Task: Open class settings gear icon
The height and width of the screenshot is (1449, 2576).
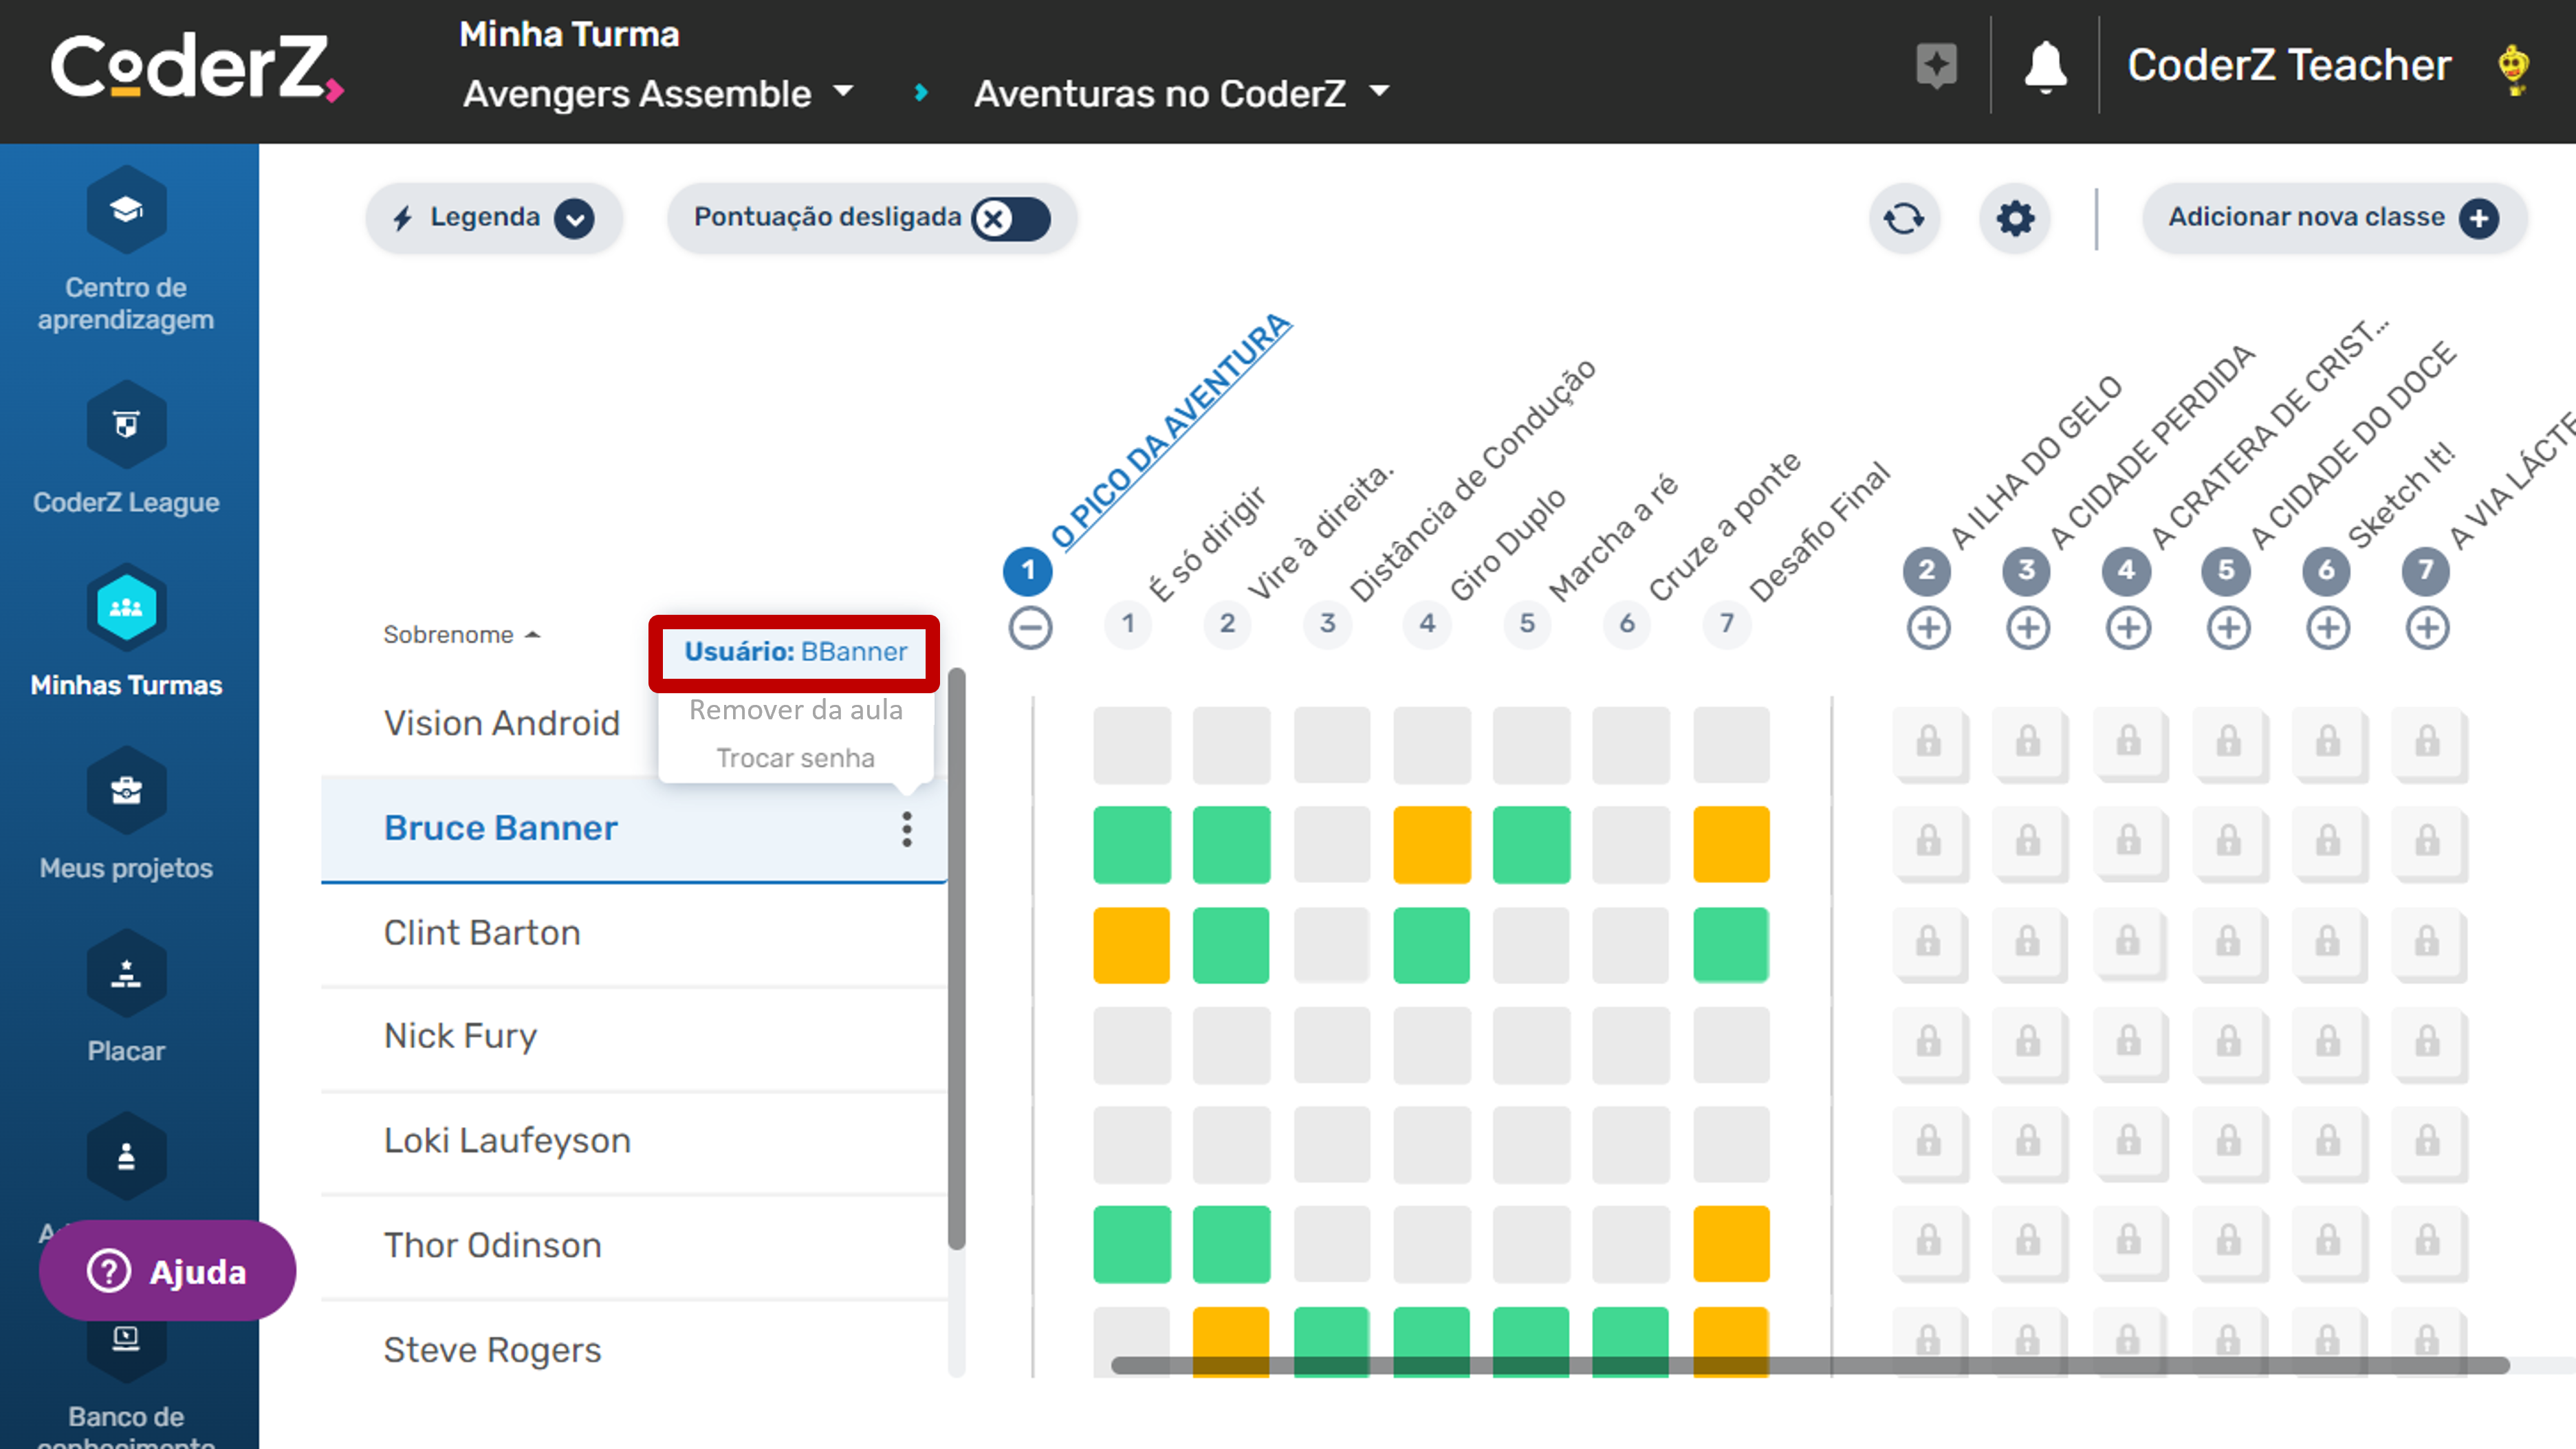Action: (x=2015, y=218)
